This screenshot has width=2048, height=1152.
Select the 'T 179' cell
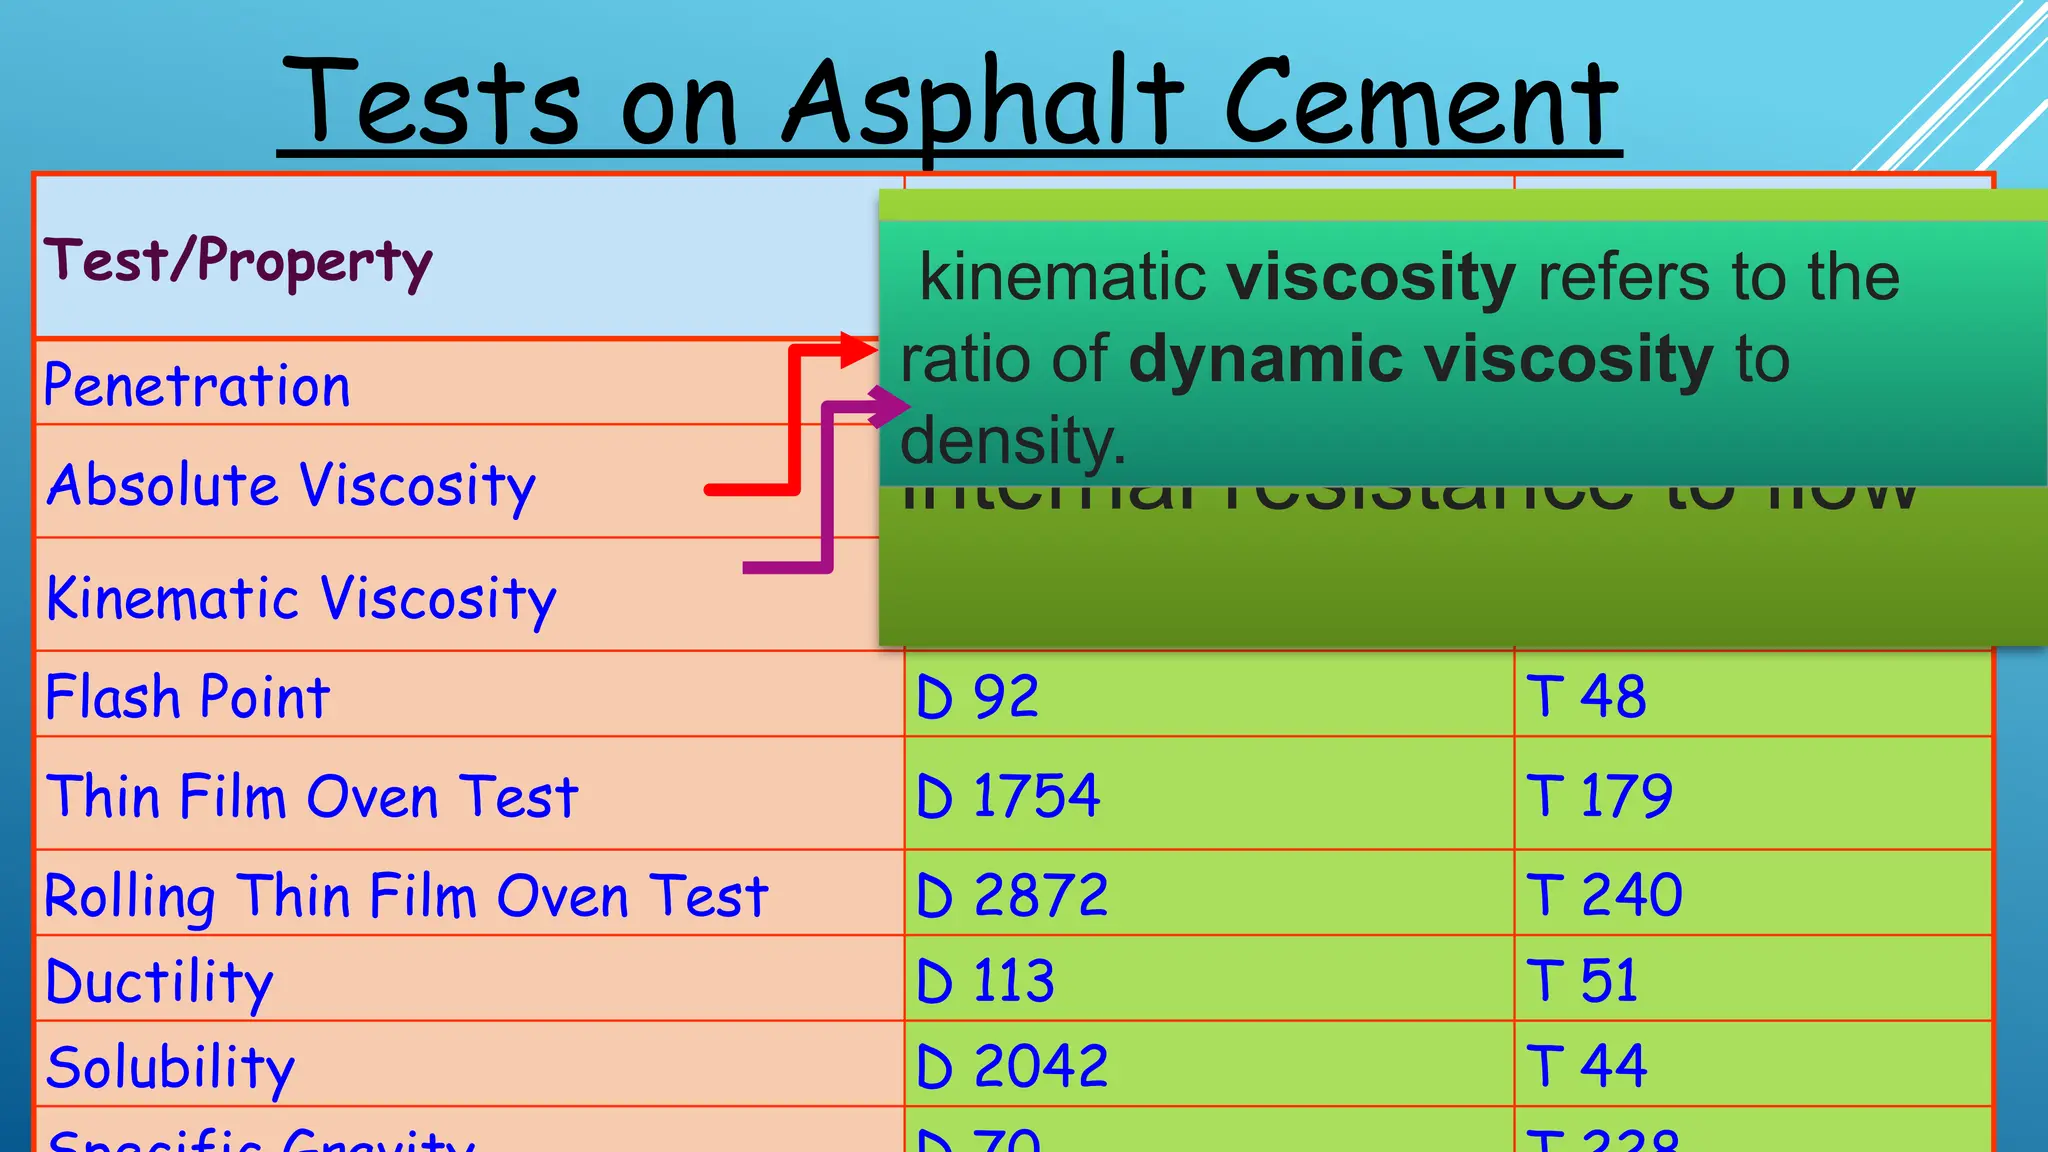[1753, 794]
